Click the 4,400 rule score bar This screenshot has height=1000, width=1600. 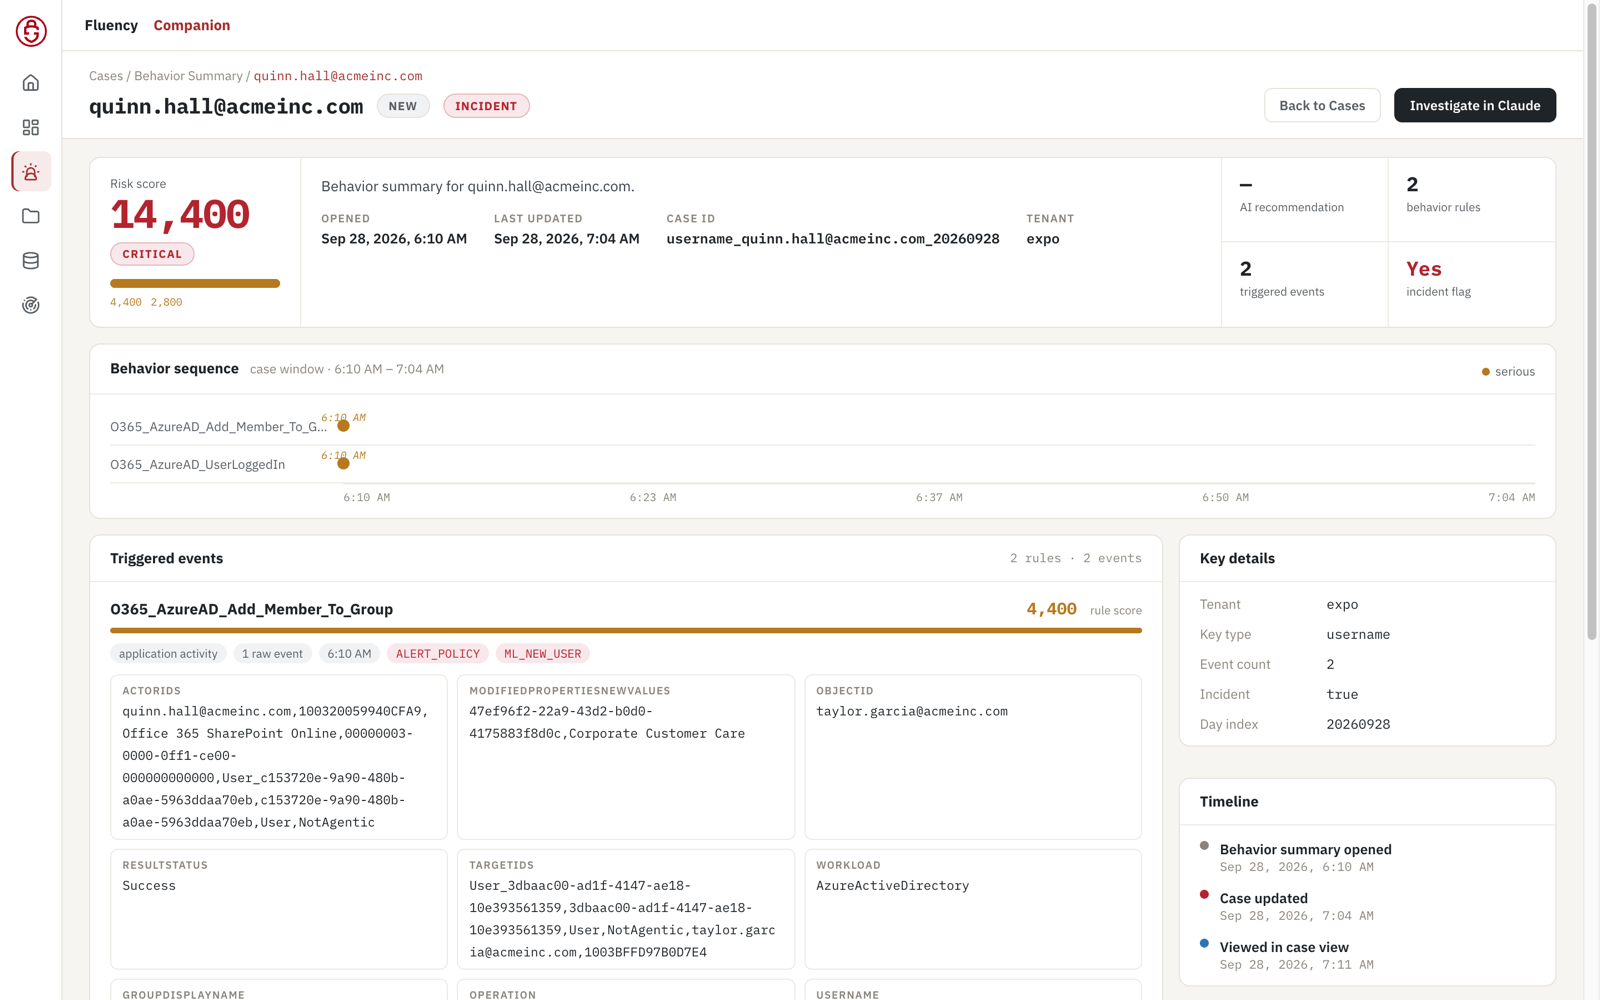point(626,631)
